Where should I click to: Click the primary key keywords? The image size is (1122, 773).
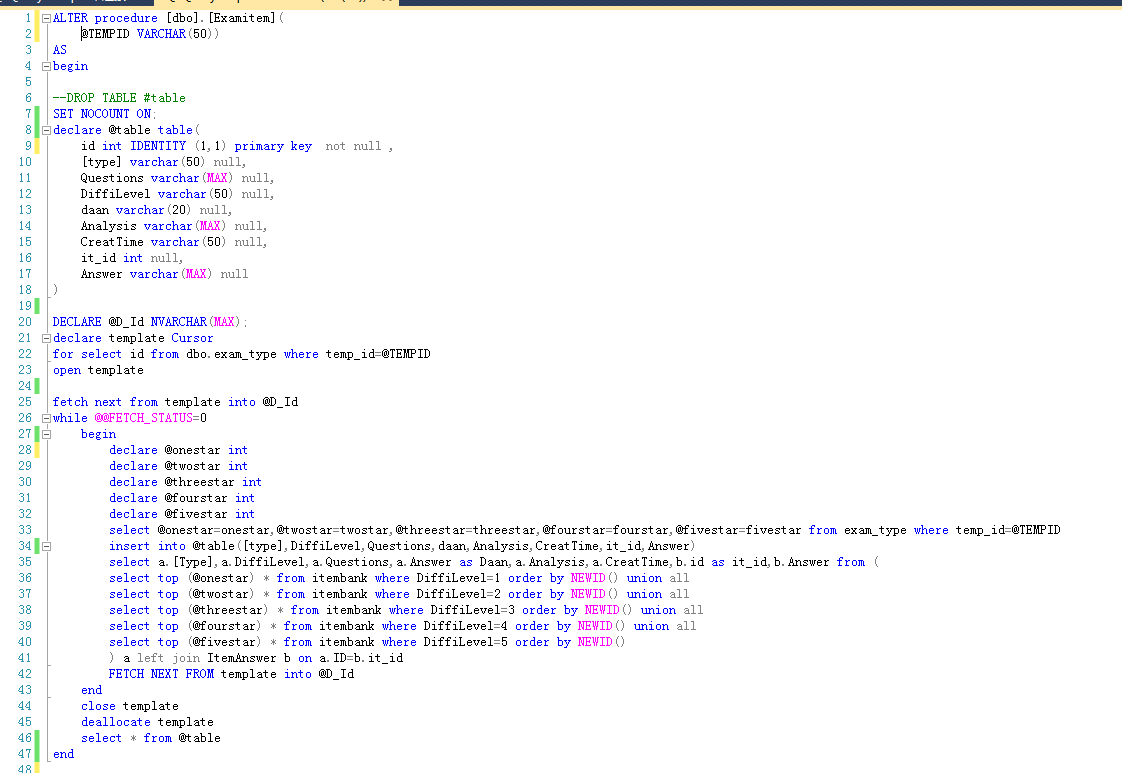pos(273,146)
